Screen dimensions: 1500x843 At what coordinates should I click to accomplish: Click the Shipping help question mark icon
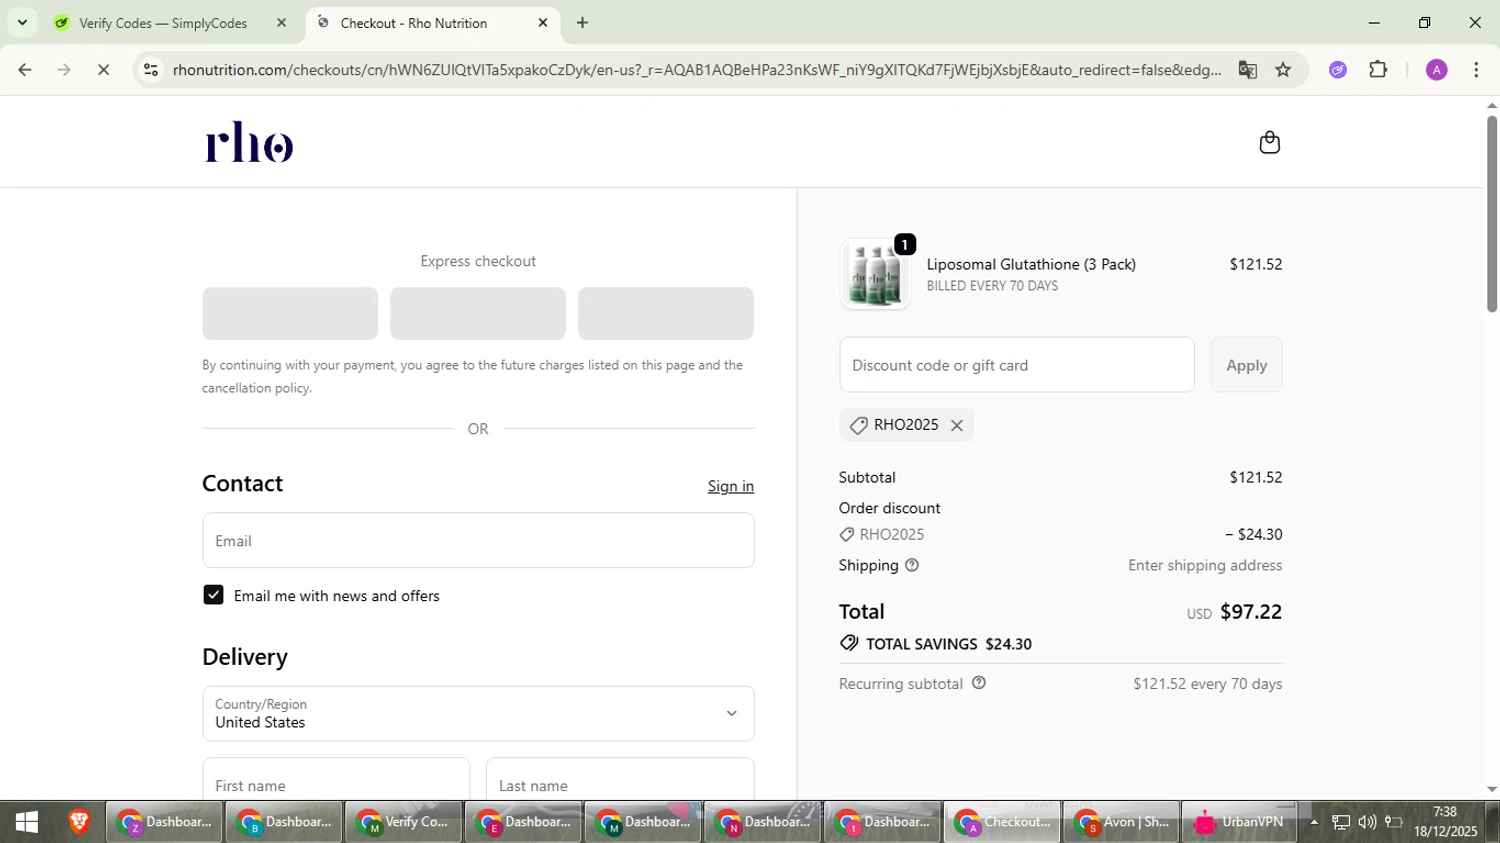coord(911,565)
